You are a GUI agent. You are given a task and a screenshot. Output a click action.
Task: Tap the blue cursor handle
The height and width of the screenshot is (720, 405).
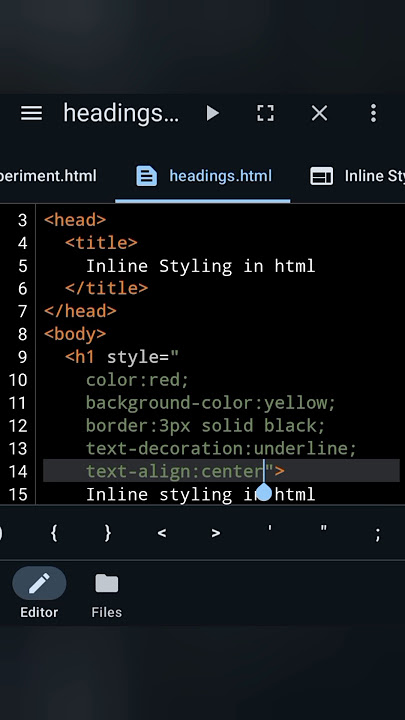(x=264, y=493)
